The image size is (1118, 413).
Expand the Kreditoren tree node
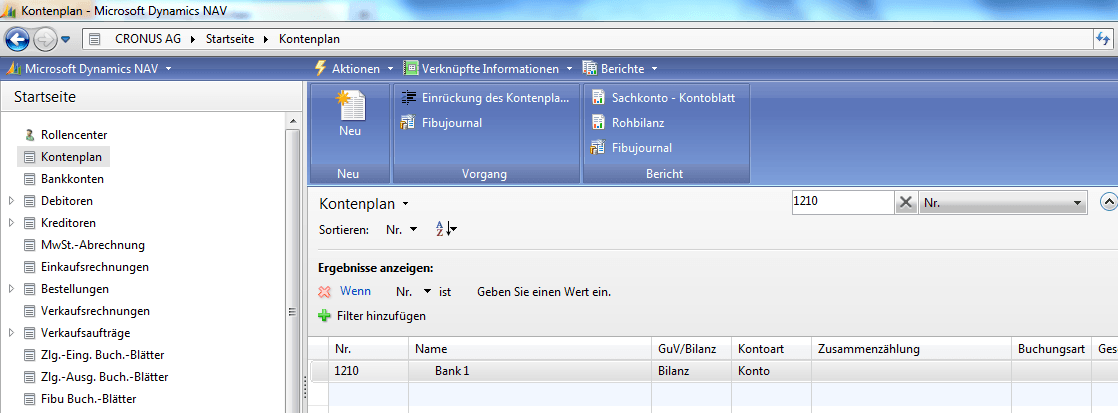click(11, 223)
